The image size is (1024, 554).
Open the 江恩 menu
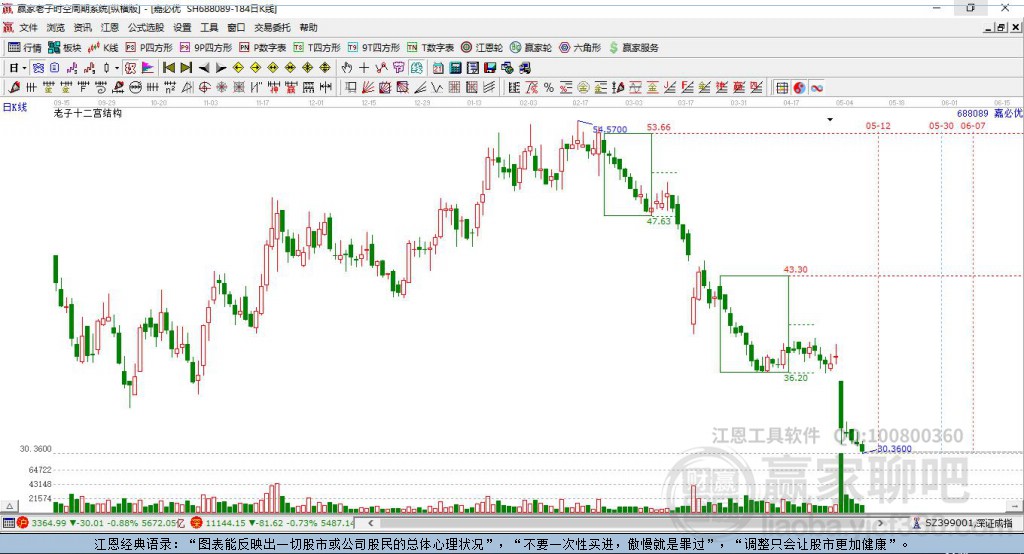(110, 27)
